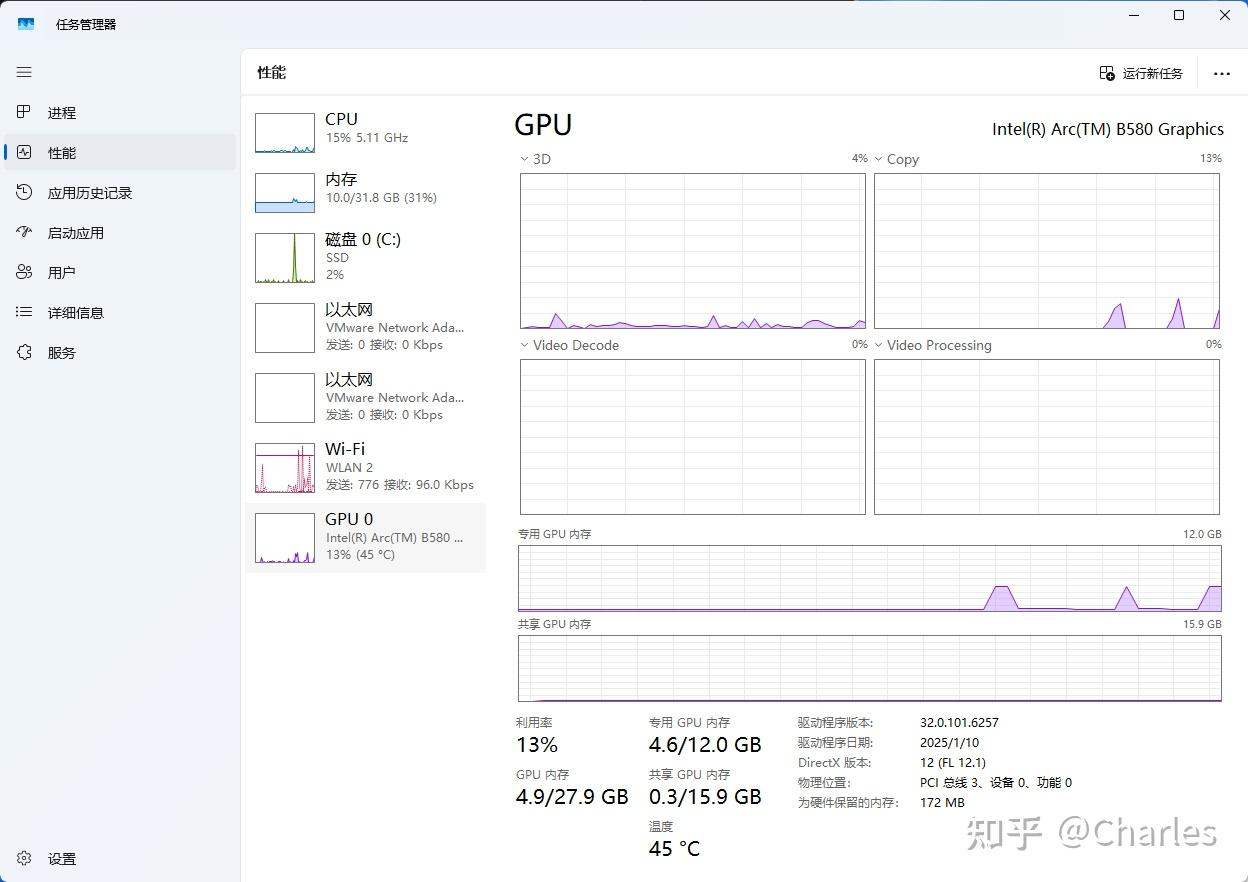Open the more options ellipsis menu
The height and width of the screenshot is (882, 1248).
tap(1221, 72)
